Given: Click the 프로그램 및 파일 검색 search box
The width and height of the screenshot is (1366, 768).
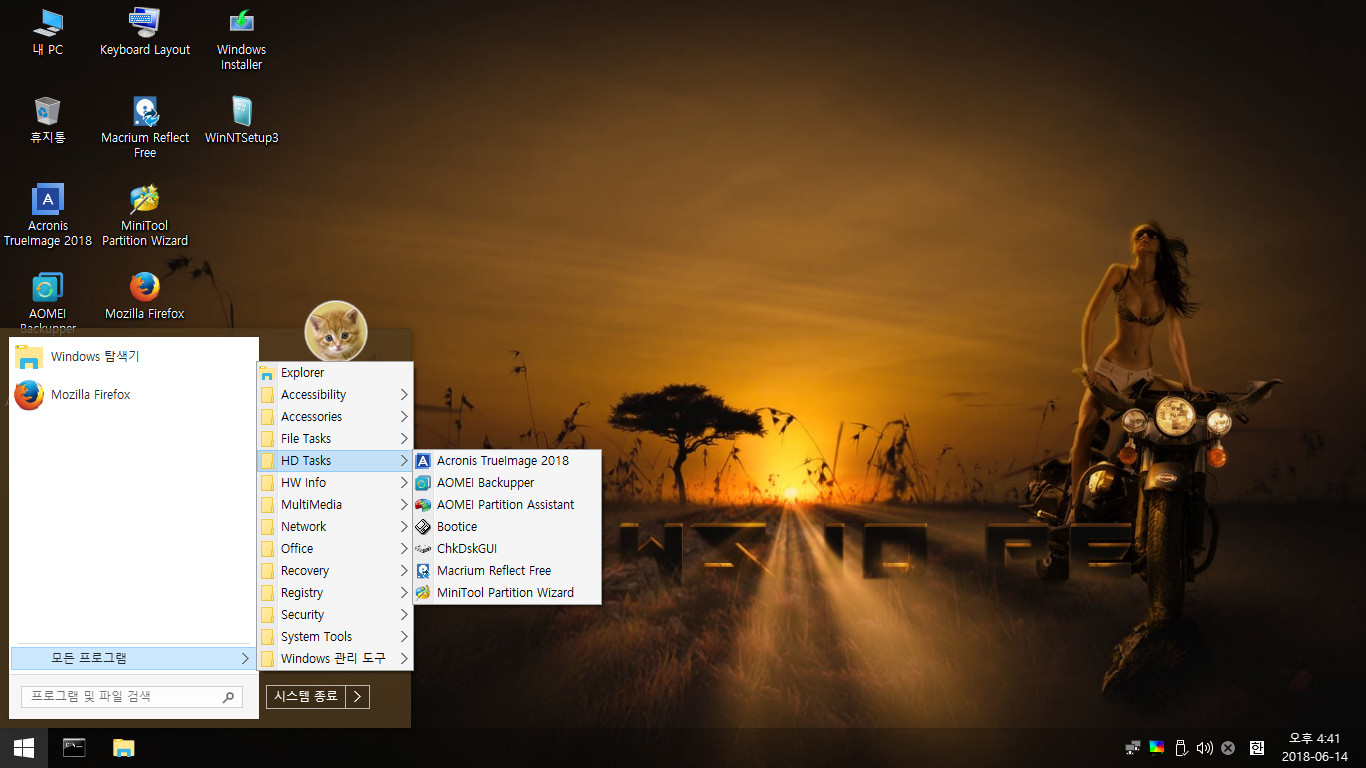Looking at the screenshot, I should click(131, 697).
